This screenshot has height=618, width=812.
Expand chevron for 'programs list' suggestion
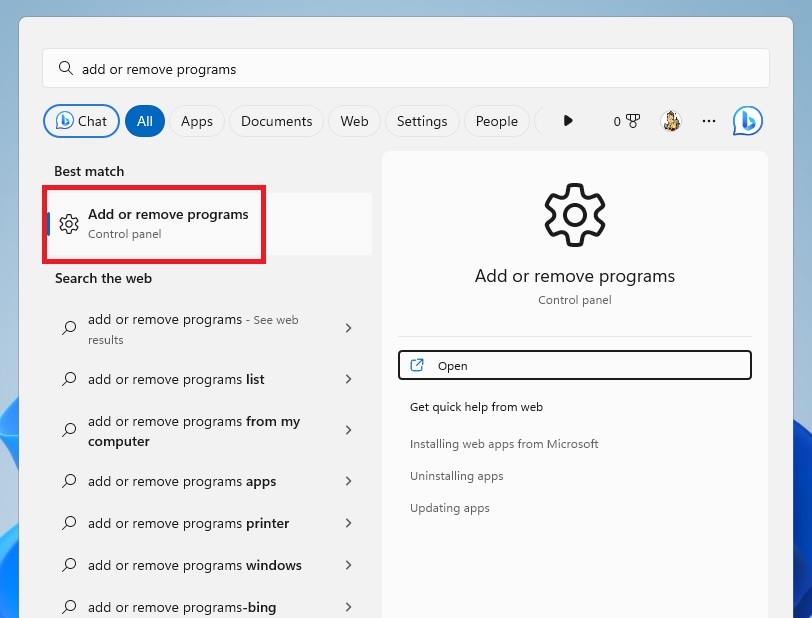(x=349, y=379)
